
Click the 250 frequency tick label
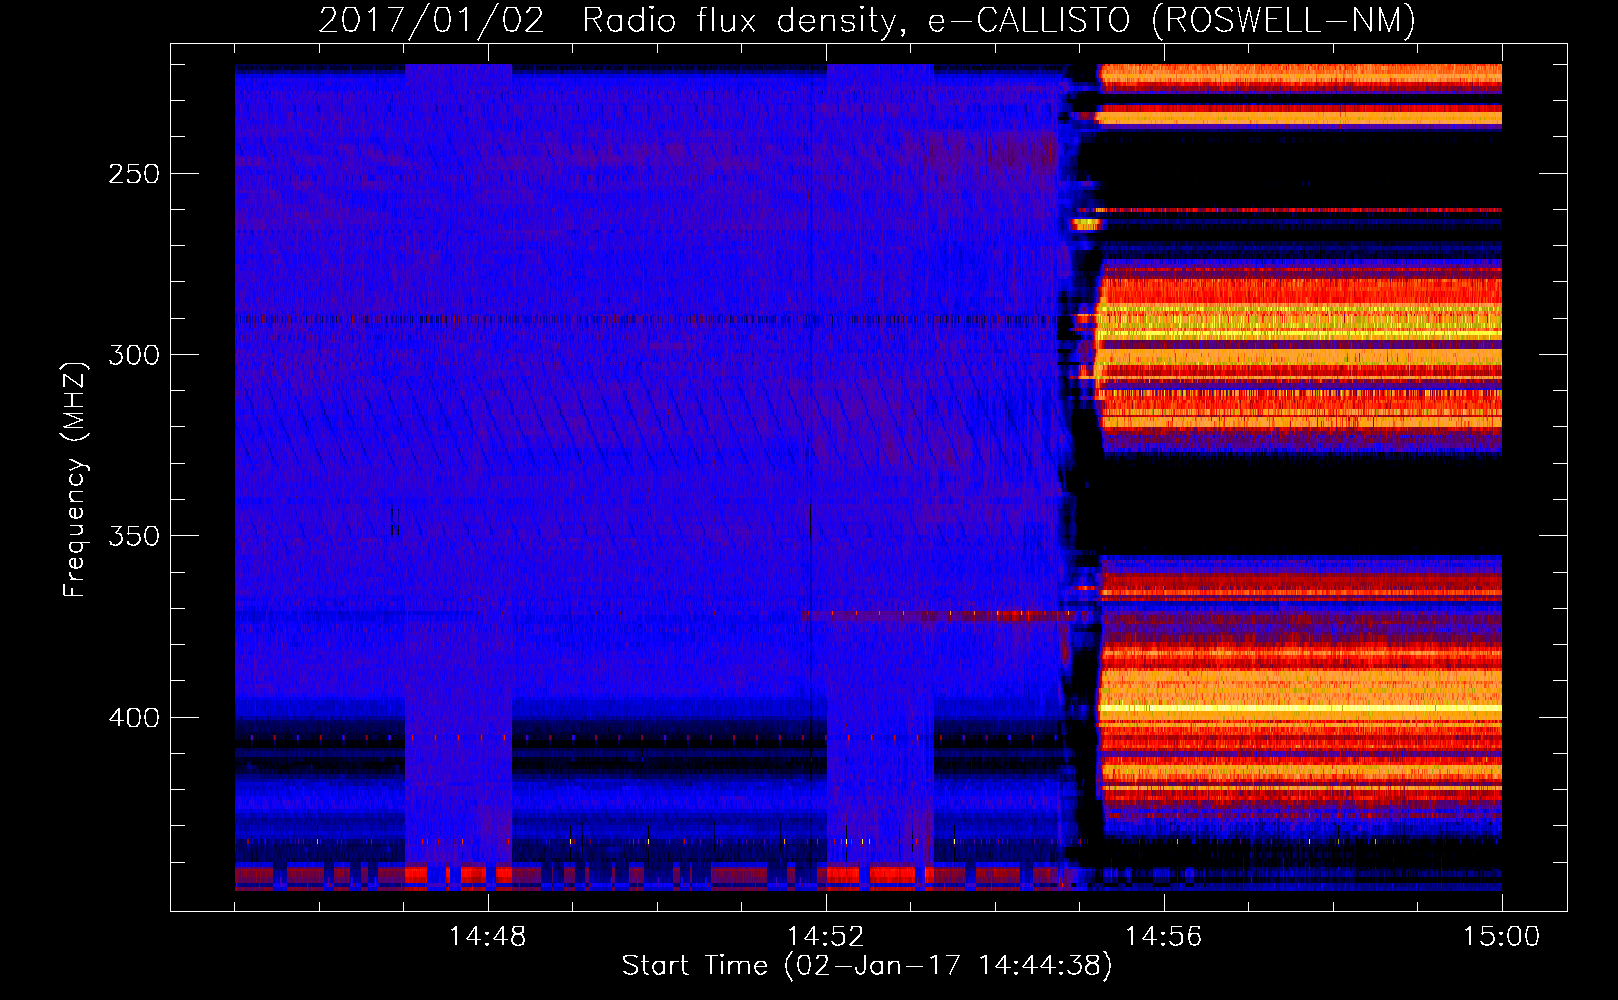point(134,174)
